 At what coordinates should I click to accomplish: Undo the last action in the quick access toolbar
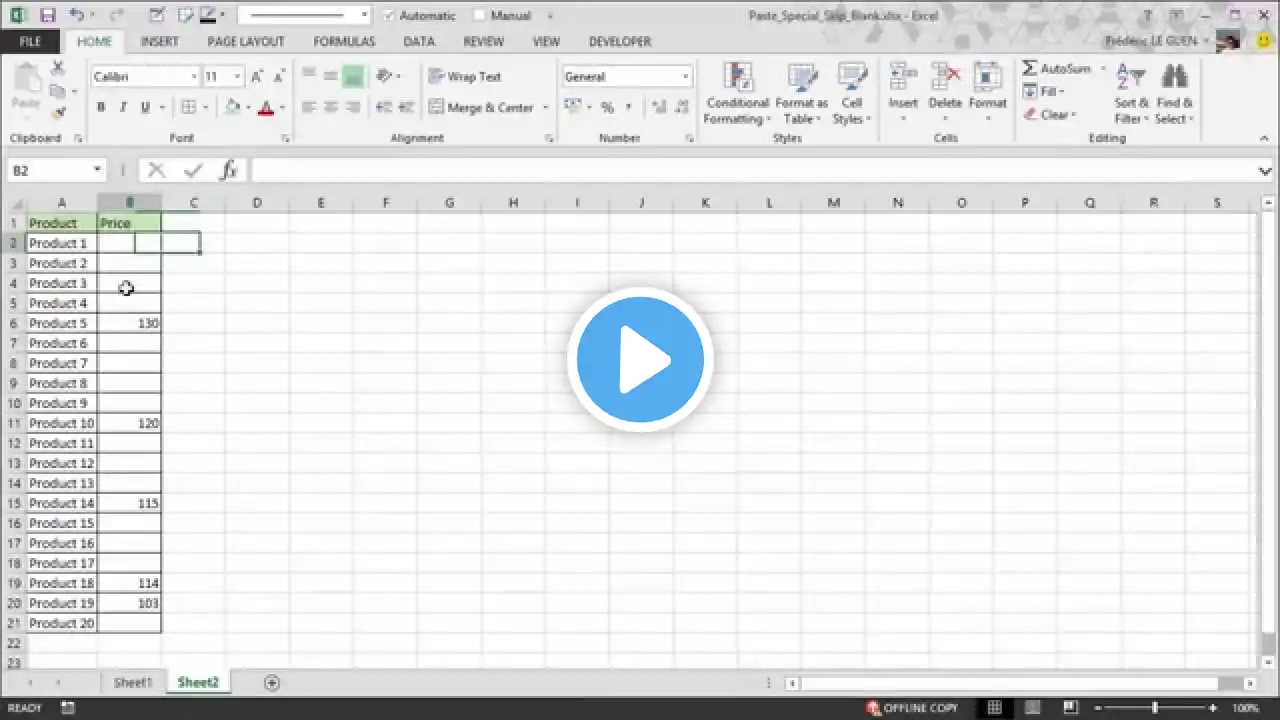tap(77, 15)
